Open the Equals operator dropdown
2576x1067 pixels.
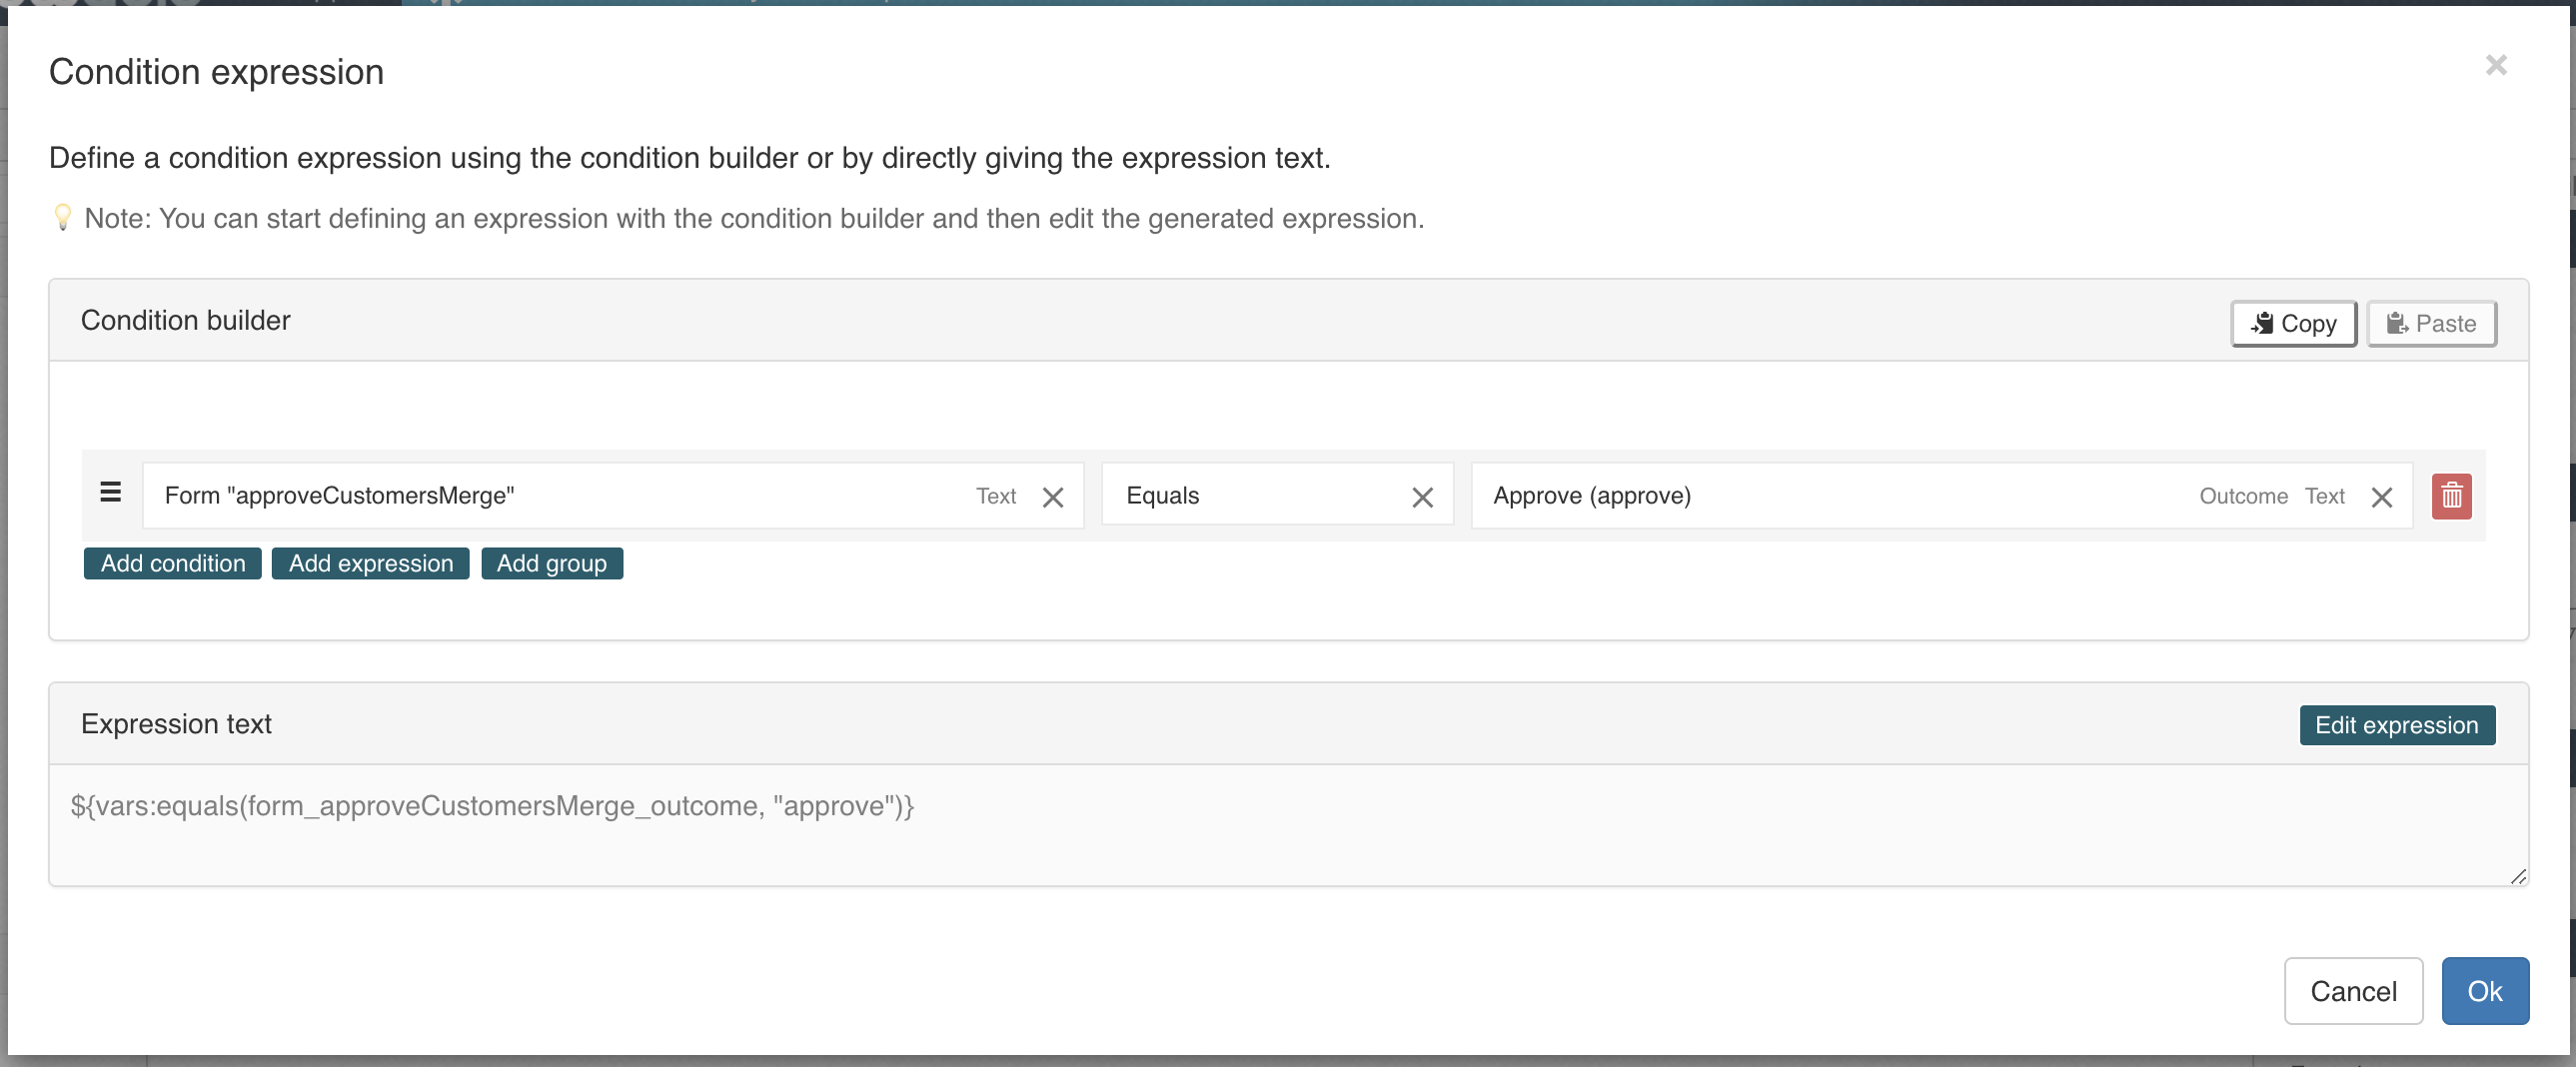tap(1250, 495)
